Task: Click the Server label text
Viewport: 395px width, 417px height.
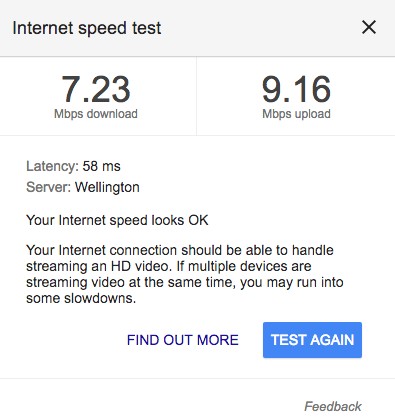Action: point(48,187)
